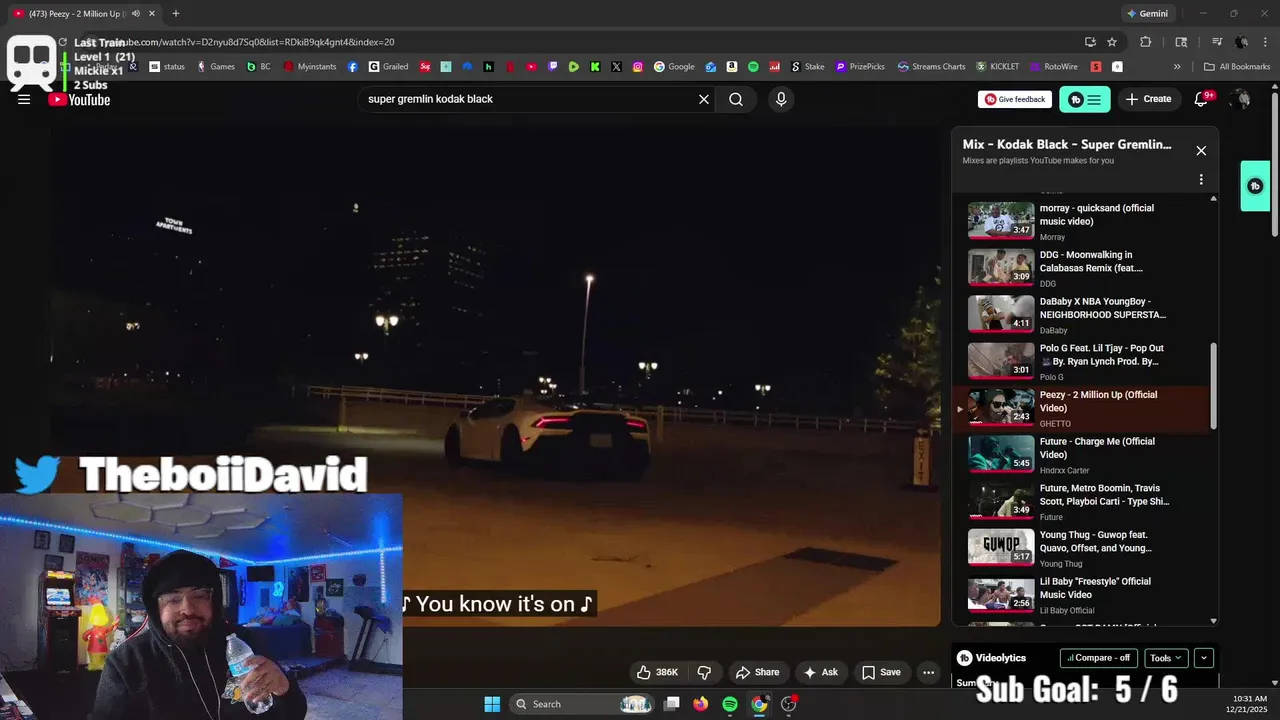Start voice search with the microphone

[781, 99]
